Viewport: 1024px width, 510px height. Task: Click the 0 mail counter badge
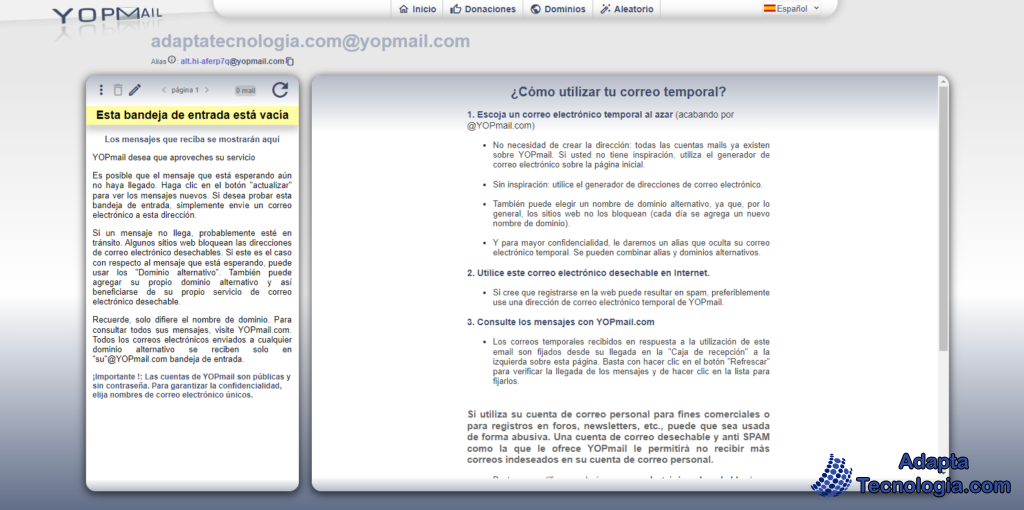pos(245,91)
